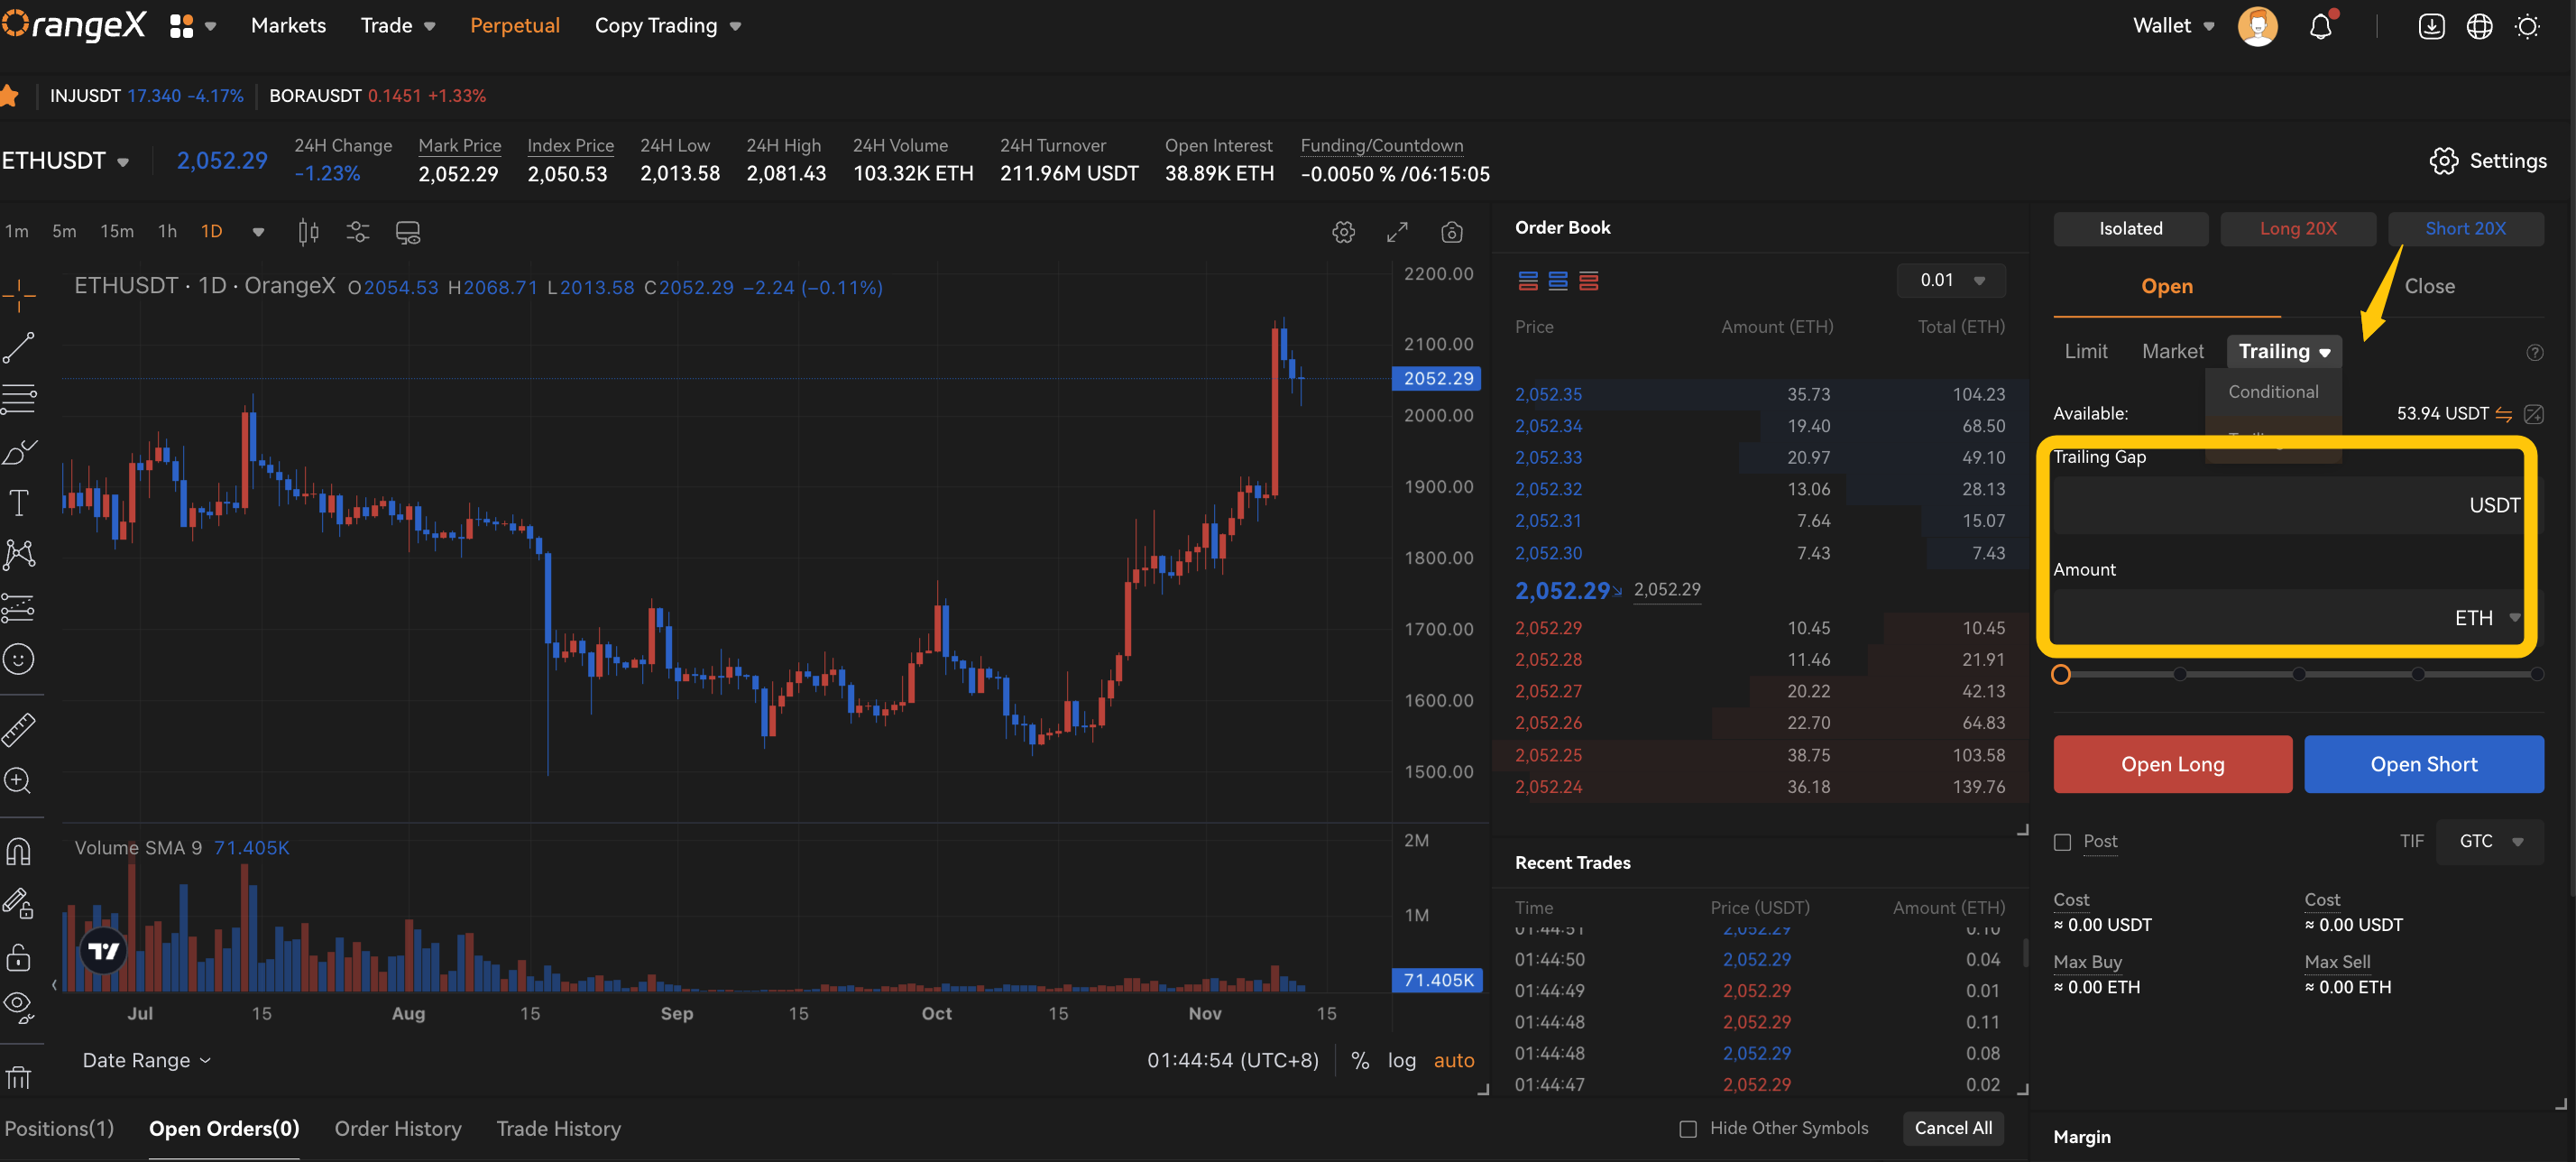Viewport: 2576px width, 1162px height.
Task: Open the forecasting and measurement tools
Action: pyautogui.click(x=19, y=607)
